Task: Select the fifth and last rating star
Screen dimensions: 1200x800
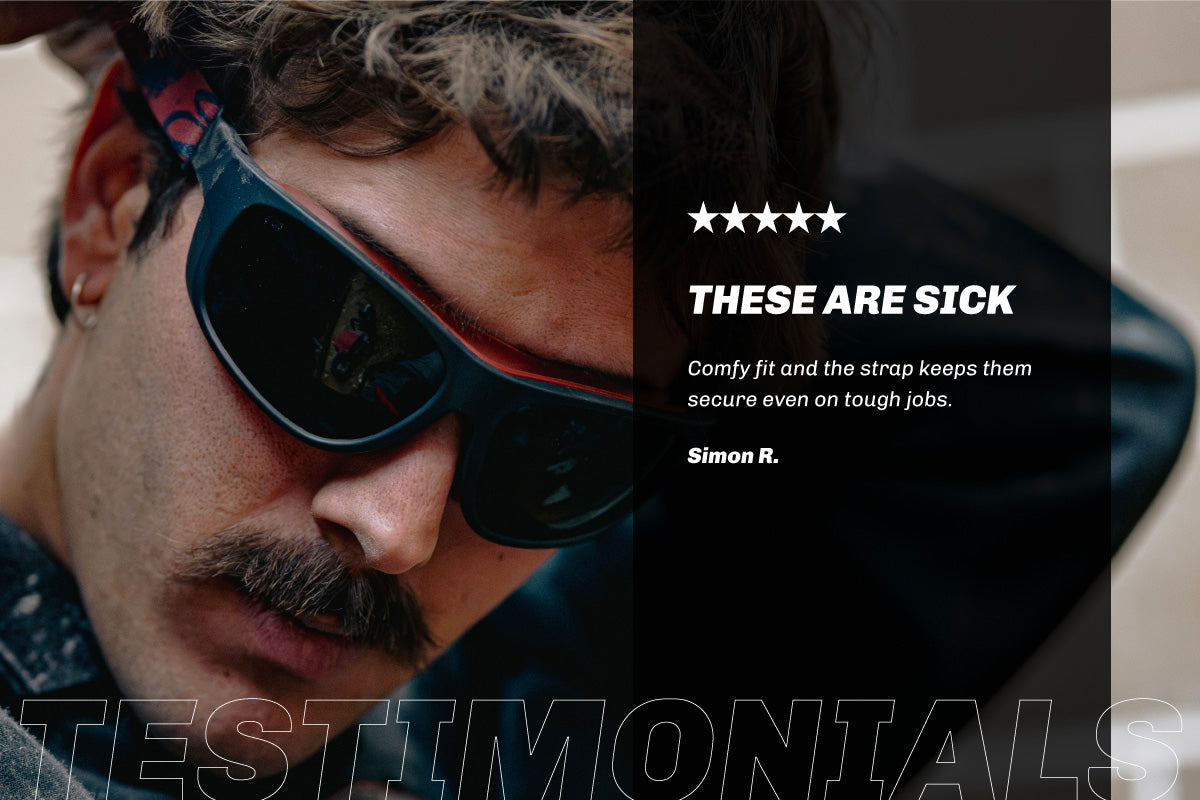Action: pyautogui.click(x=831, y=217)
